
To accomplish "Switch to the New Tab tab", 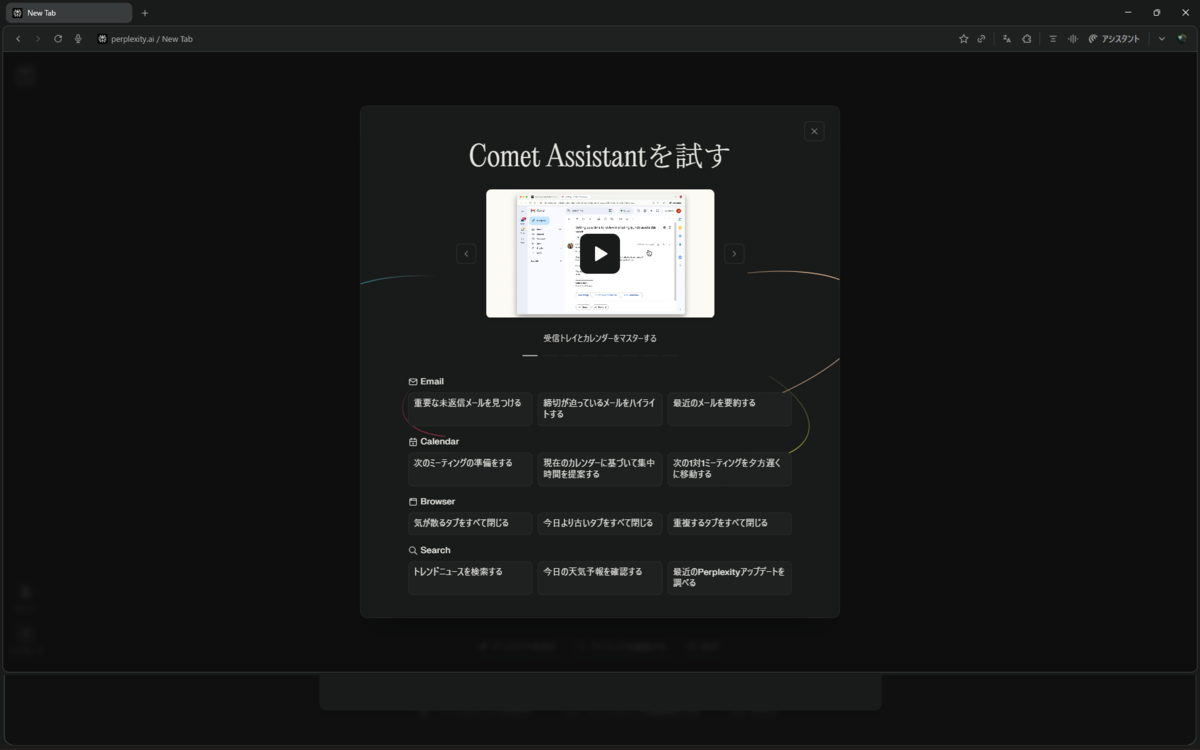I will (x=68, y=12).
